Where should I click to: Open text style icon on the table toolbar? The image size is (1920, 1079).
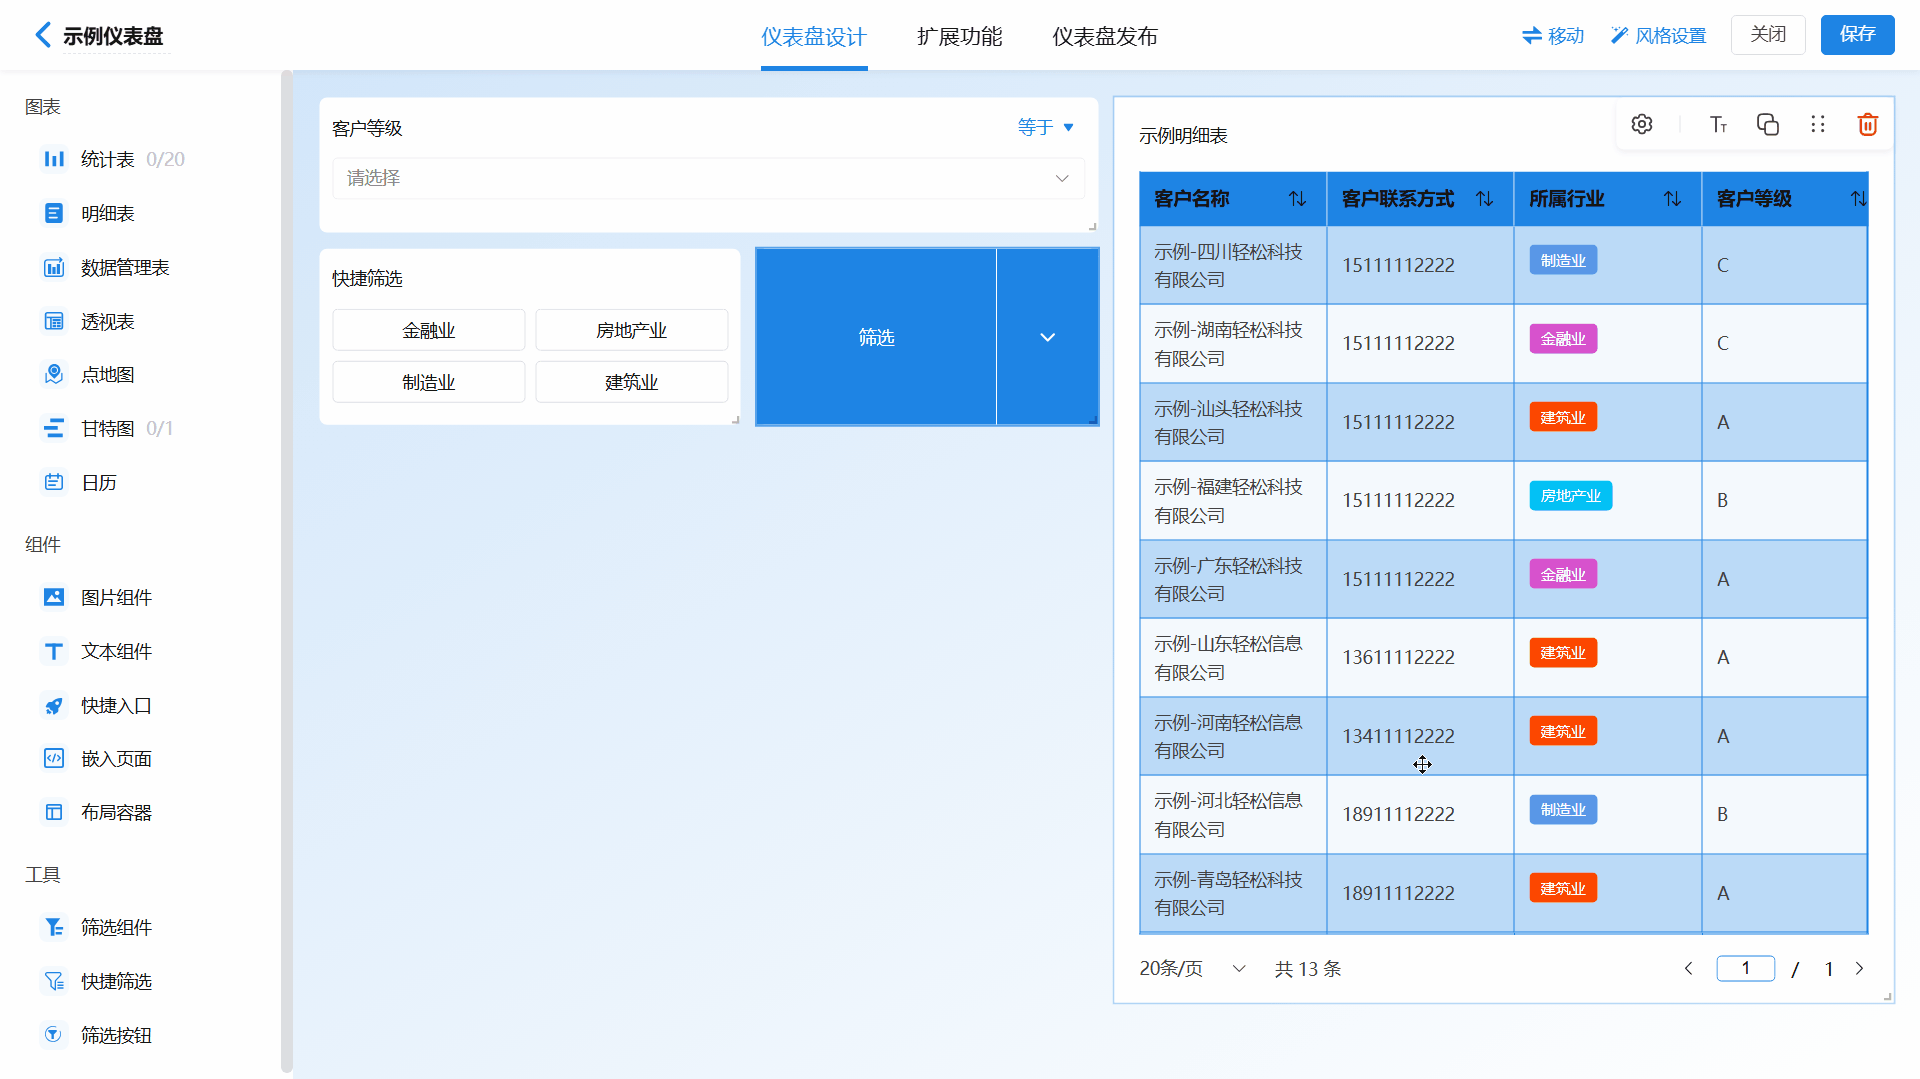point(1718,124)
